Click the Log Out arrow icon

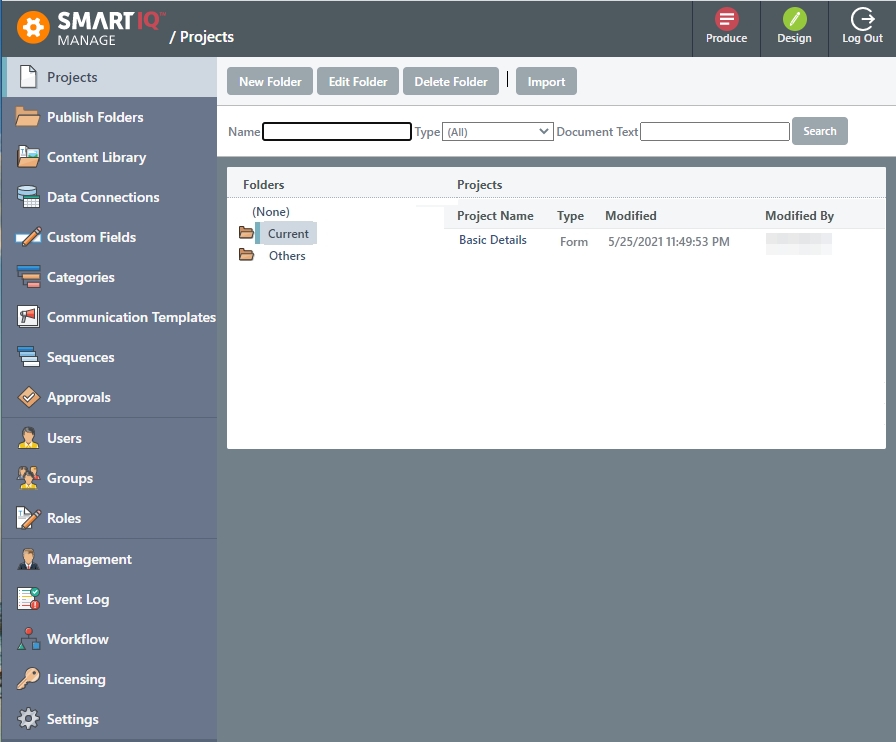[862, 19]
